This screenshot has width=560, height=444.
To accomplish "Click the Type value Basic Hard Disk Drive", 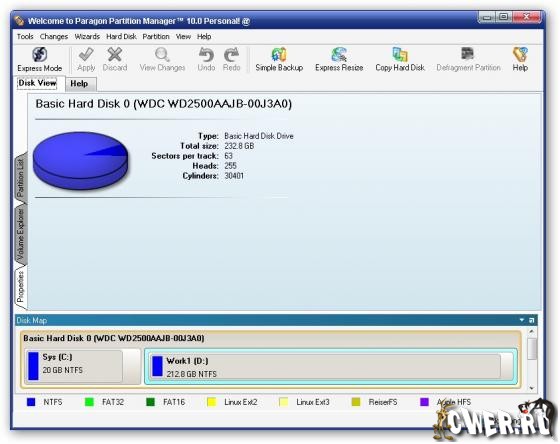I will pyautogui.click(x=259, y=136).
